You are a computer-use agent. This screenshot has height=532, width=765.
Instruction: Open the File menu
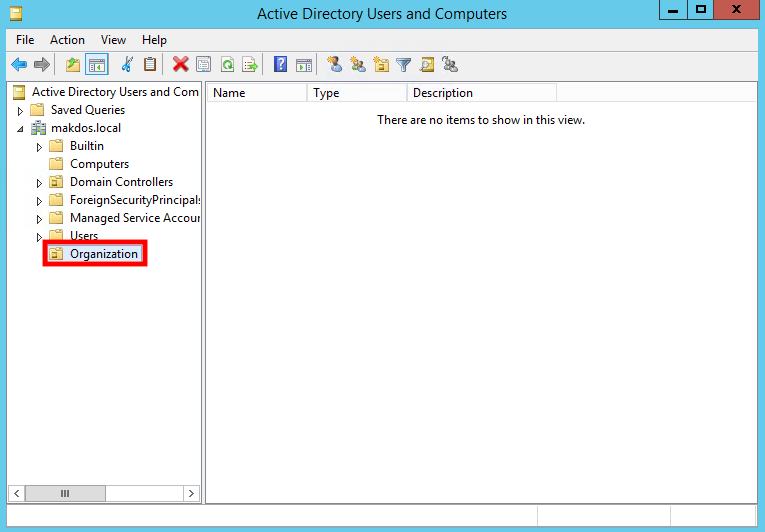pos(25,40)
